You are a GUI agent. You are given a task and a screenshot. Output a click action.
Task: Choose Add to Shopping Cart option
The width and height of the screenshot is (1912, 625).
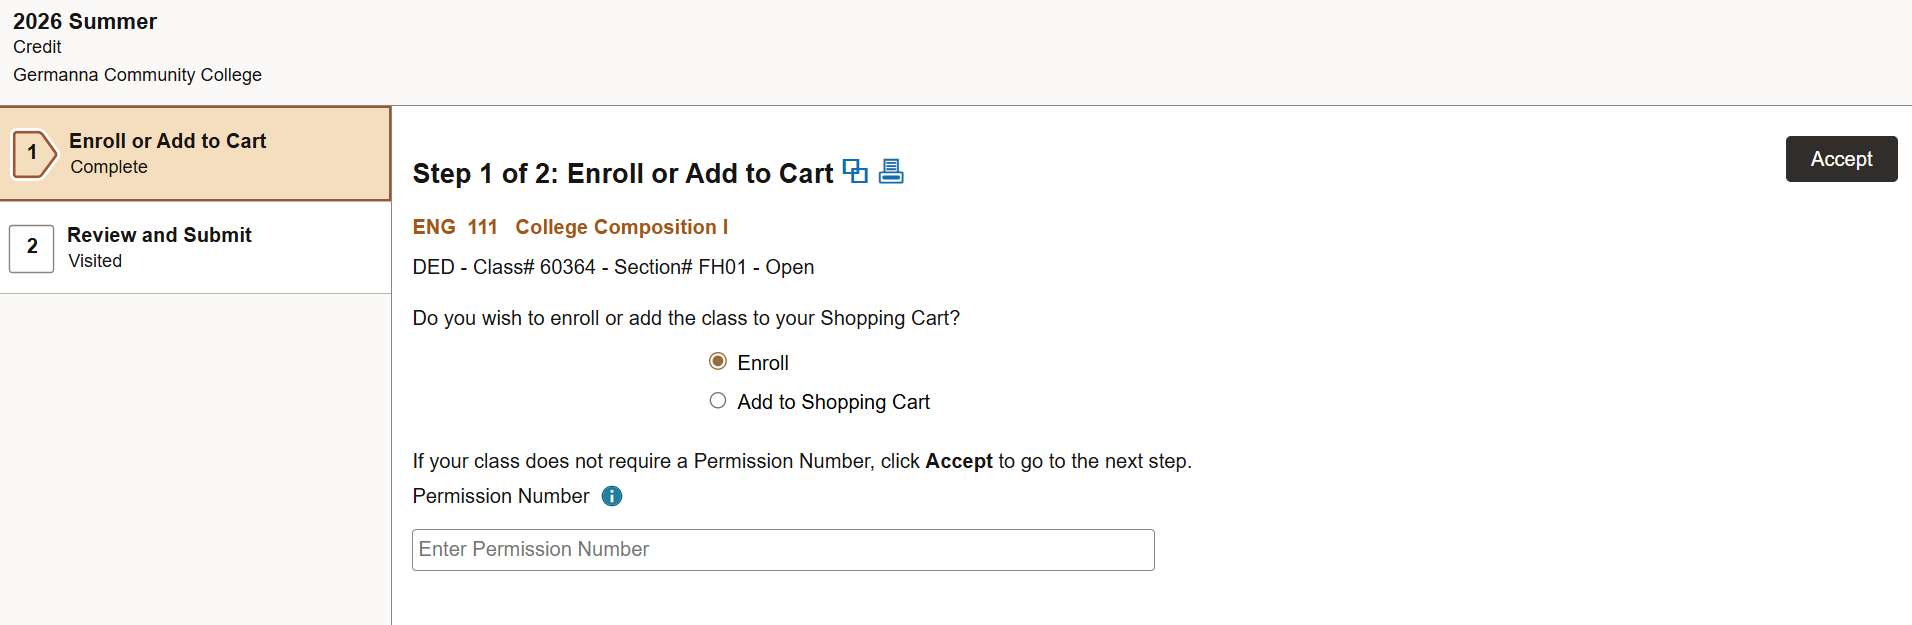tap(718, 400)
